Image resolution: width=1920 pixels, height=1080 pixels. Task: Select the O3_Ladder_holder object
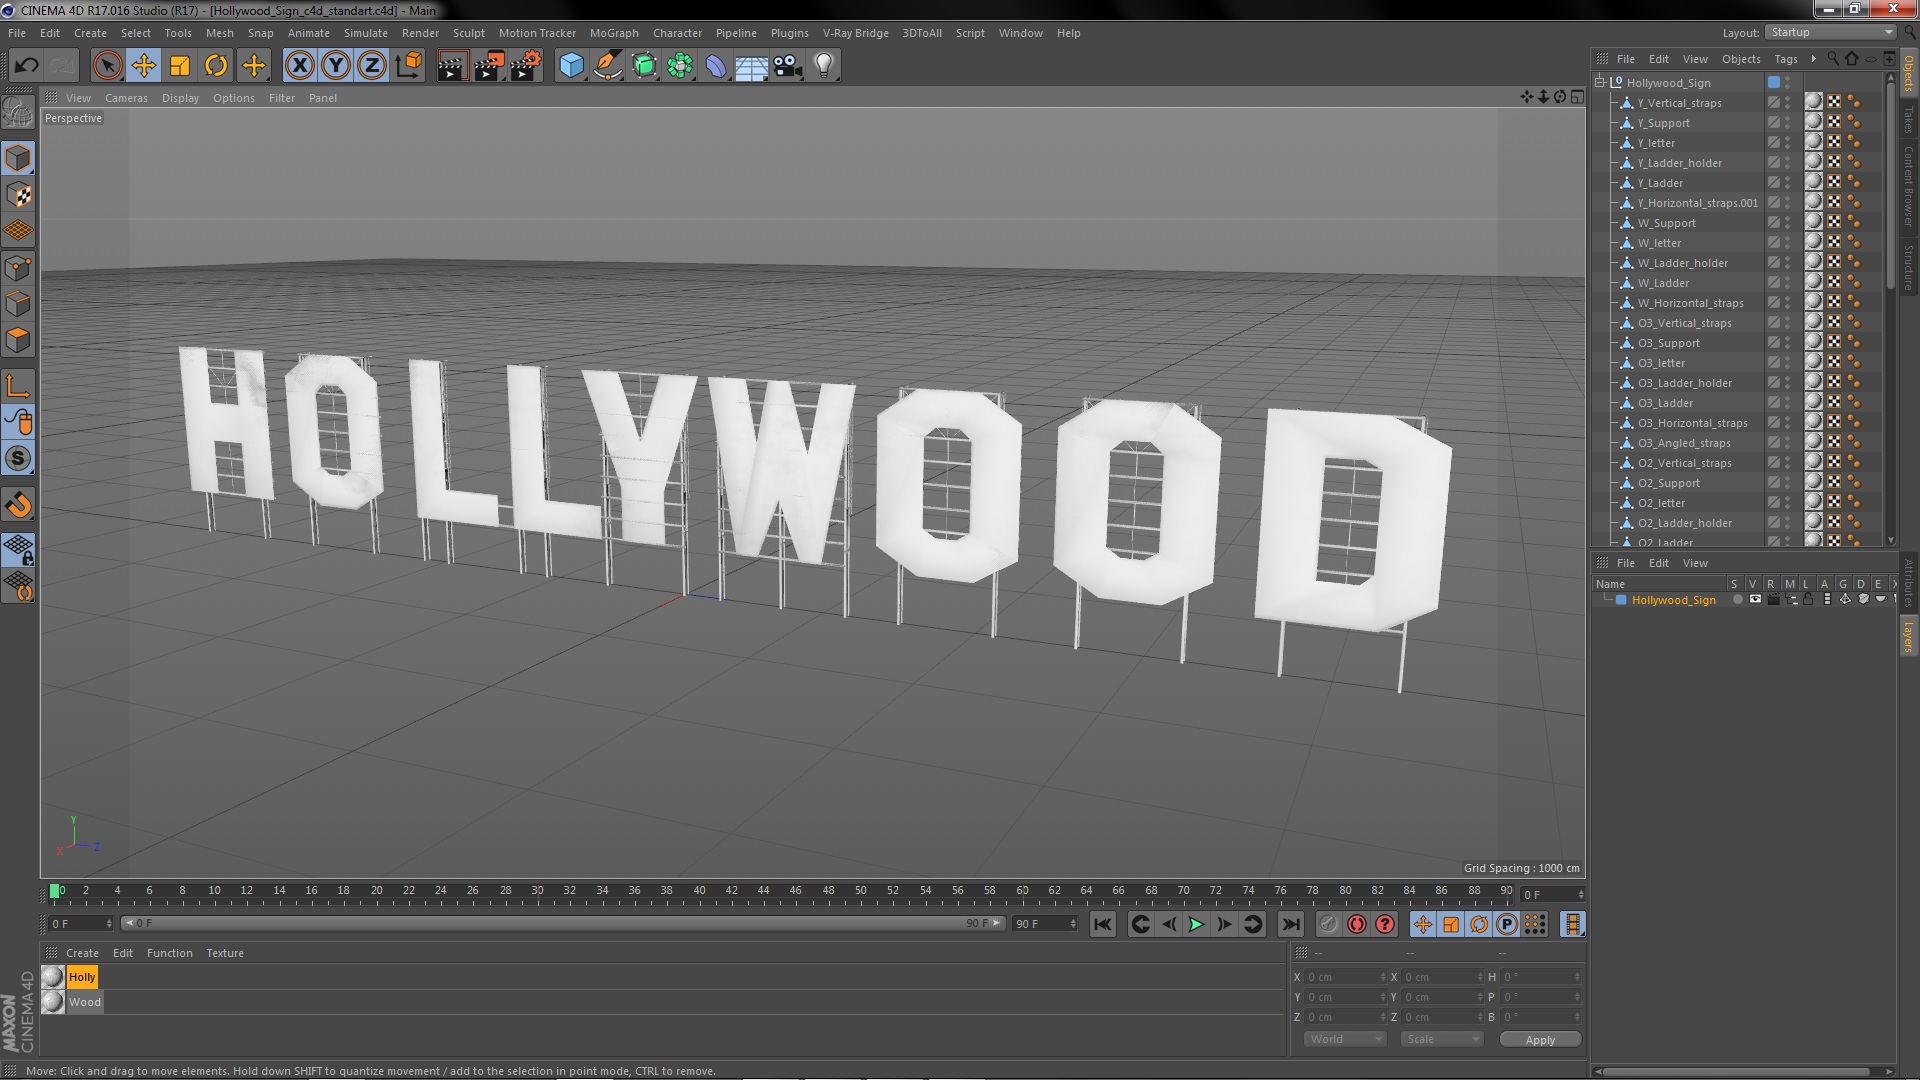[x=1685, y=383]
